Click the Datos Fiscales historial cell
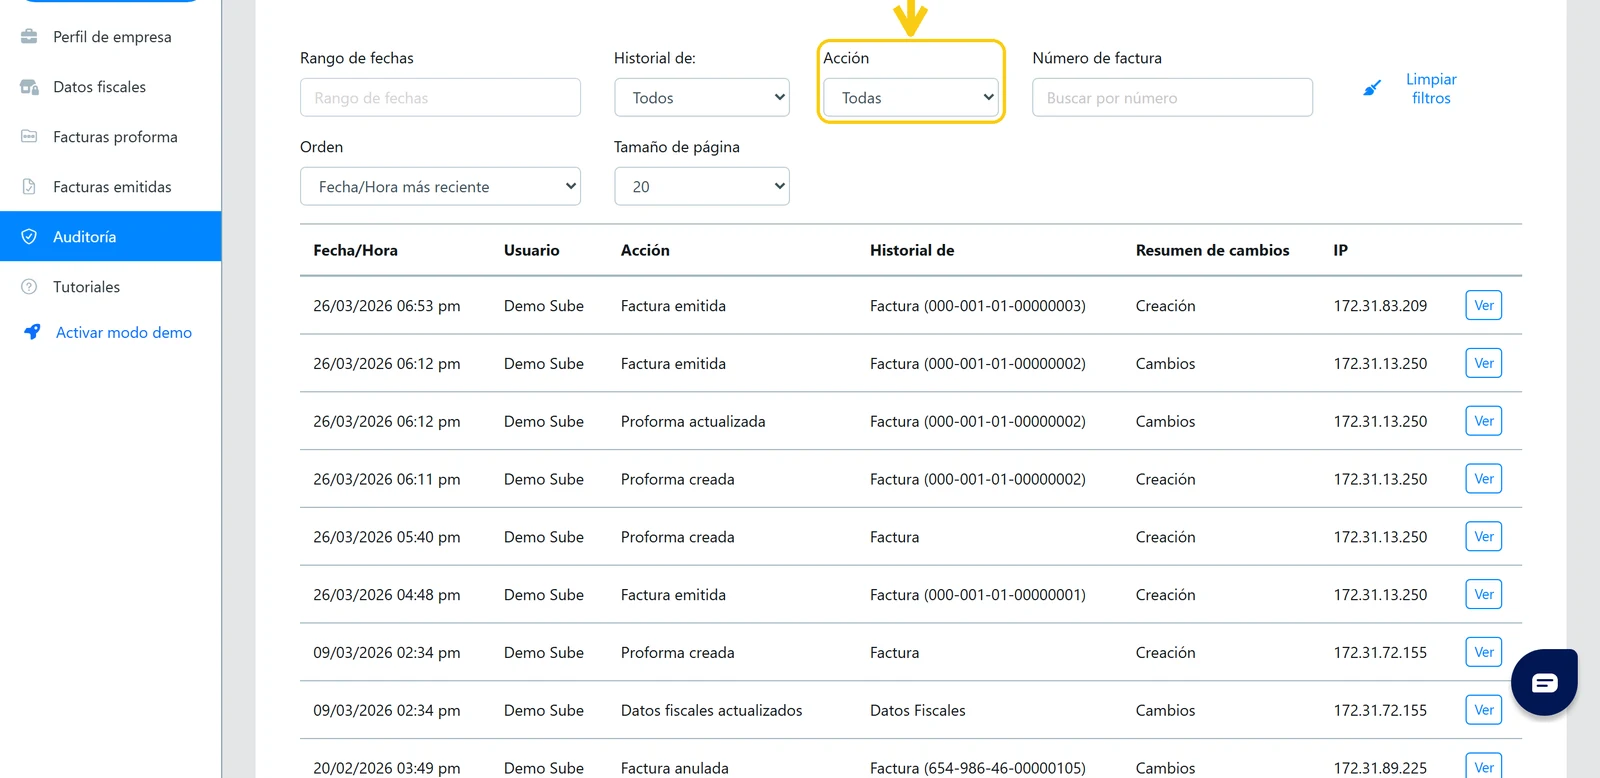The image size is (1600, 778). pos(917,711)
